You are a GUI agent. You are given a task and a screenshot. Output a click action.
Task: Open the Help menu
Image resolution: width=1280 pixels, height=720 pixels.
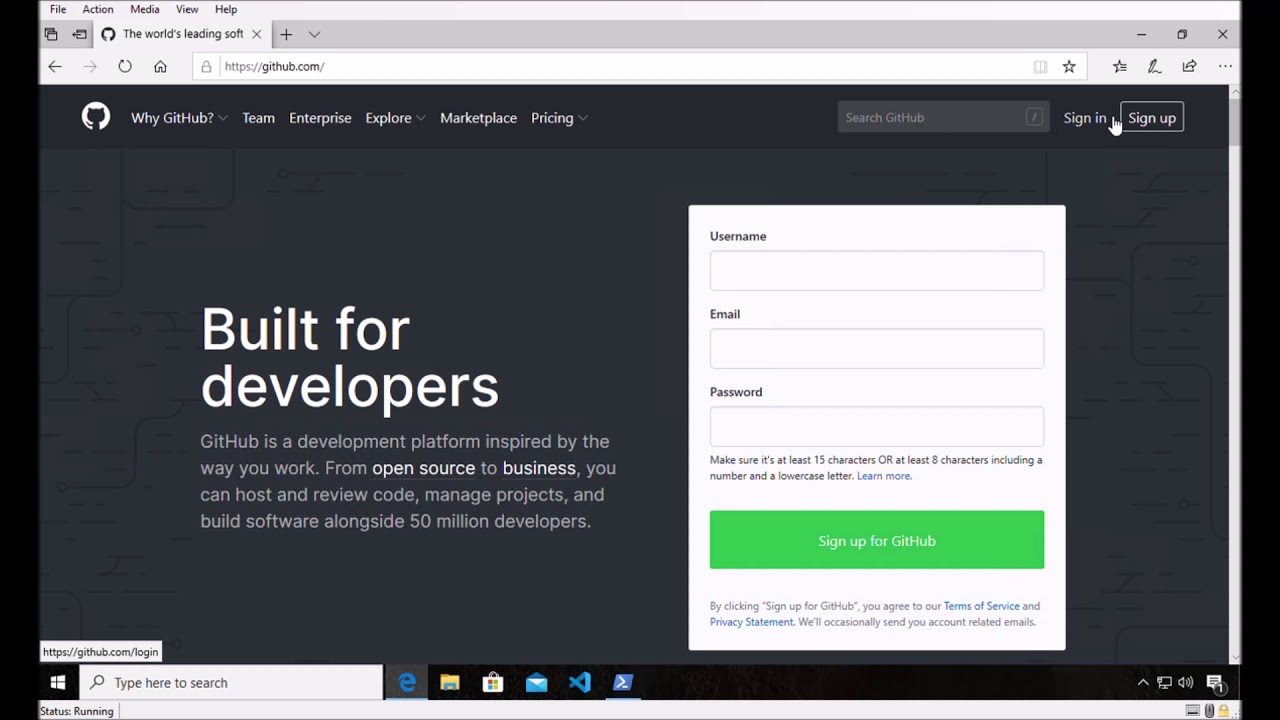point(226,9)
